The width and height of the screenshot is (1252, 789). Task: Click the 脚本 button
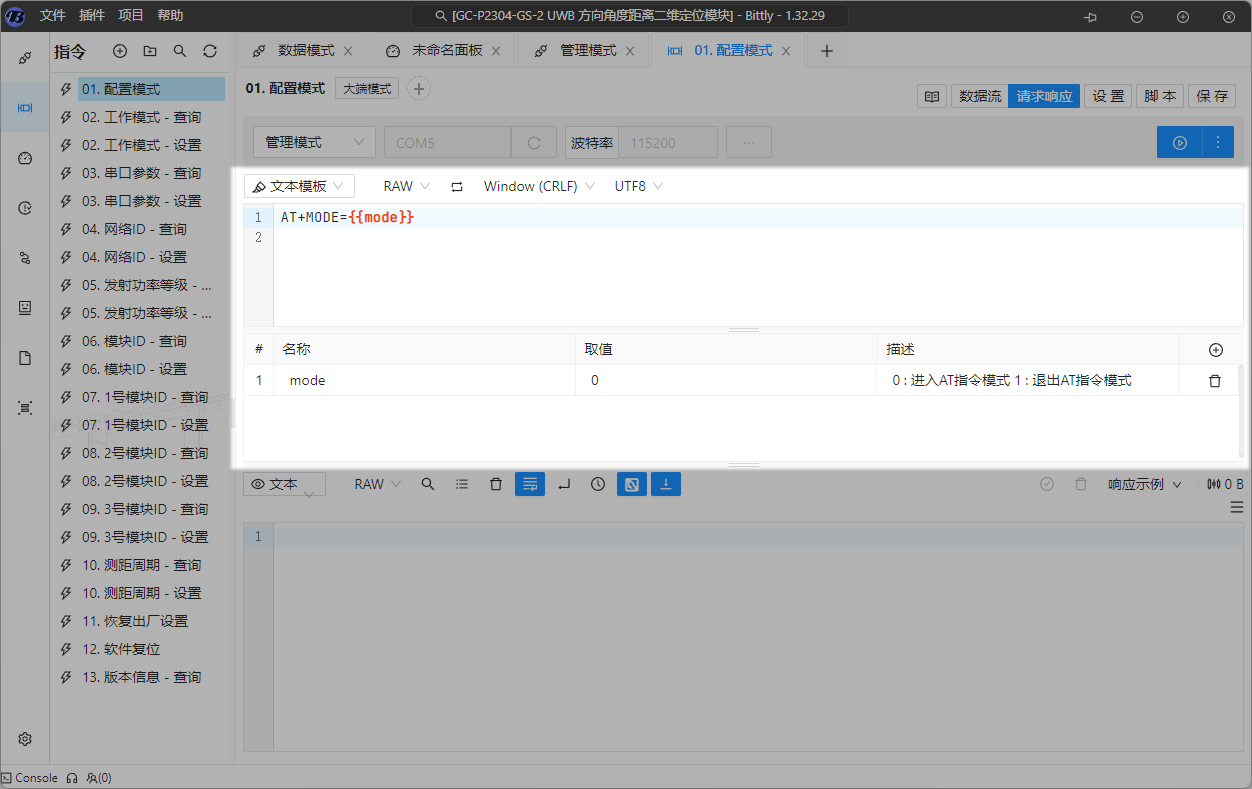pos(1160,96)
